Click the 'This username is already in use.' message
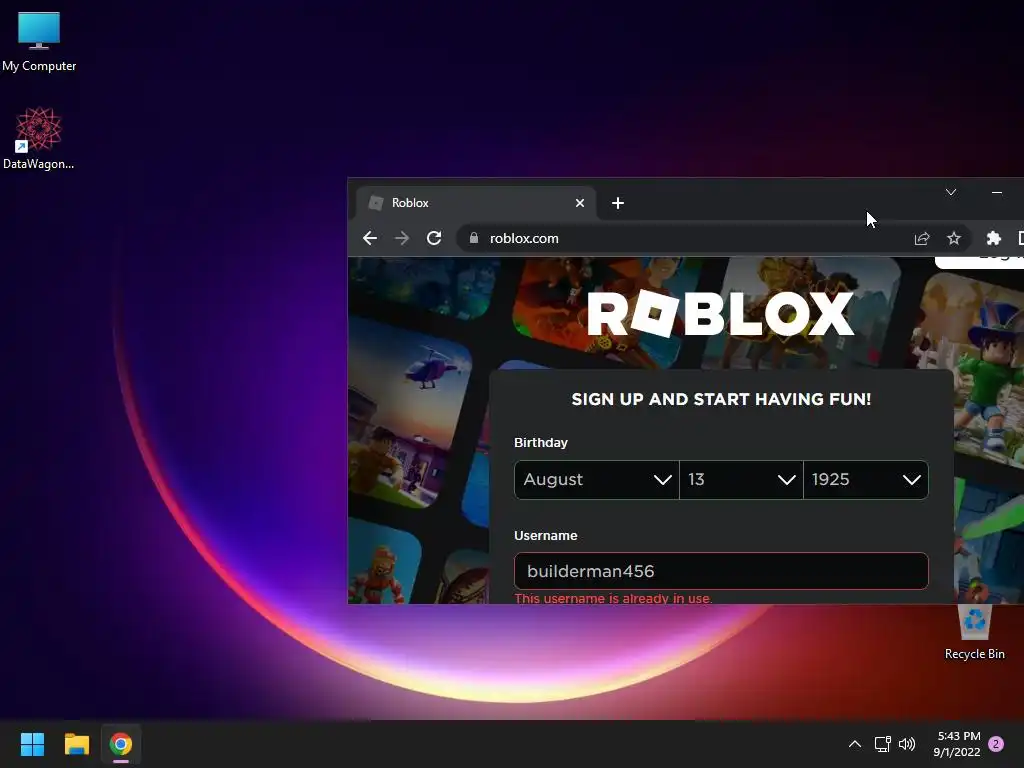 tap(613, 598)
